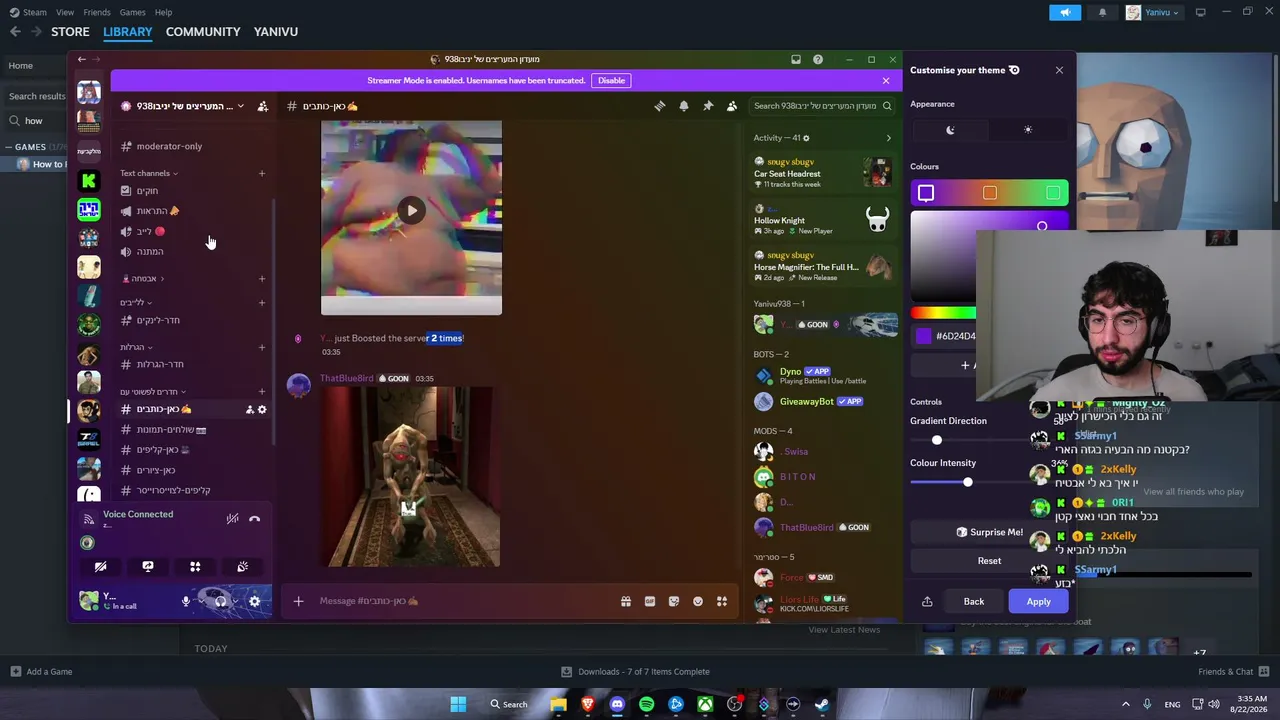Start an activity from the voice panel
This screenshot has height=720, width=1280.
[x=195, y=566]
